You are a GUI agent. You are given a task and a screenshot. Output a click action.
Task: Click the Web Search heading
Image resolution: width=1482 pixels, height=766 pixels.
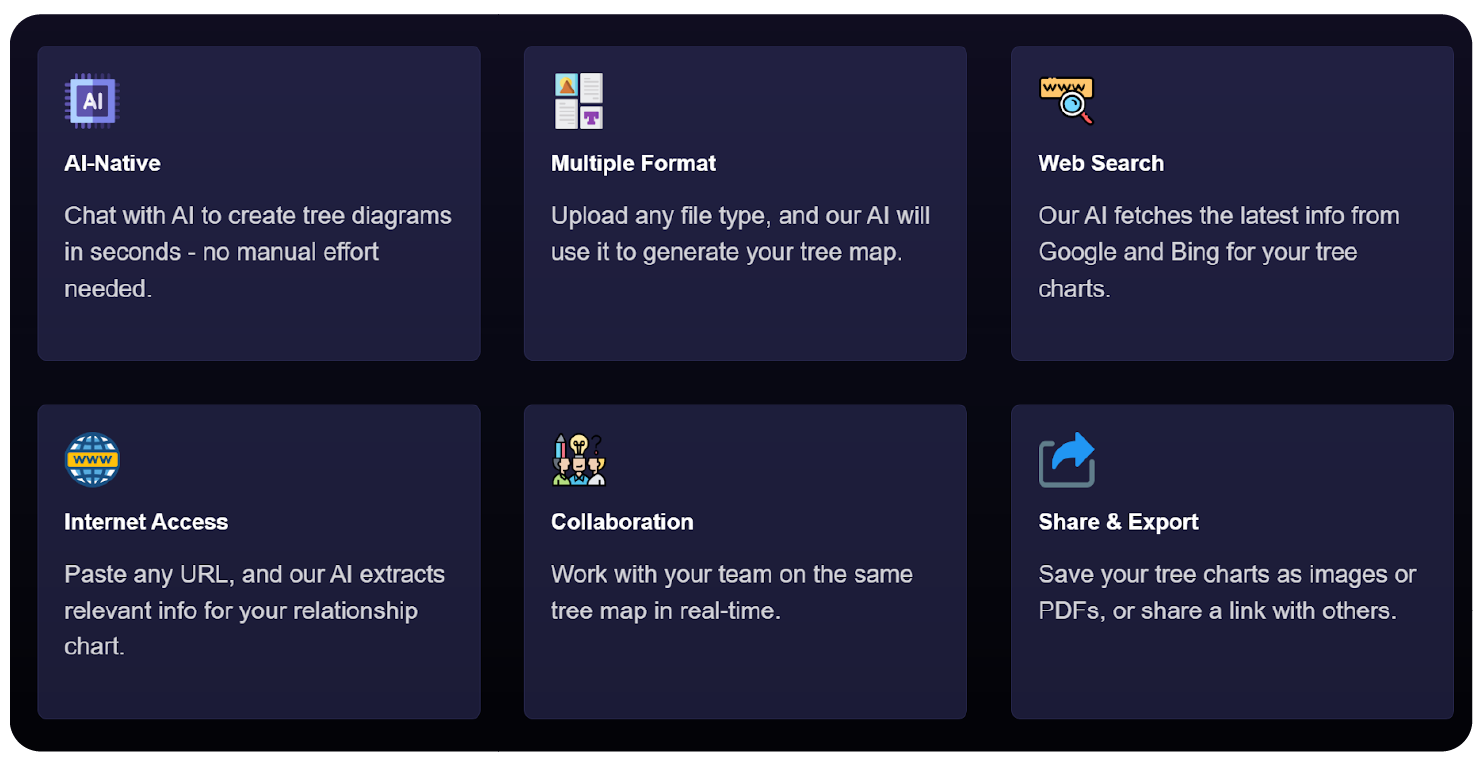click(1100, 163)
